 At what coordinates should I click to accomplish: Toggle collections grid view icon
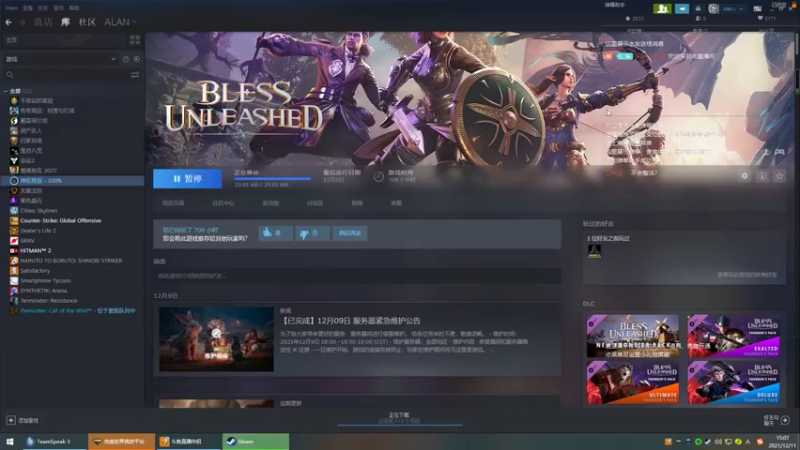point(135,40)
